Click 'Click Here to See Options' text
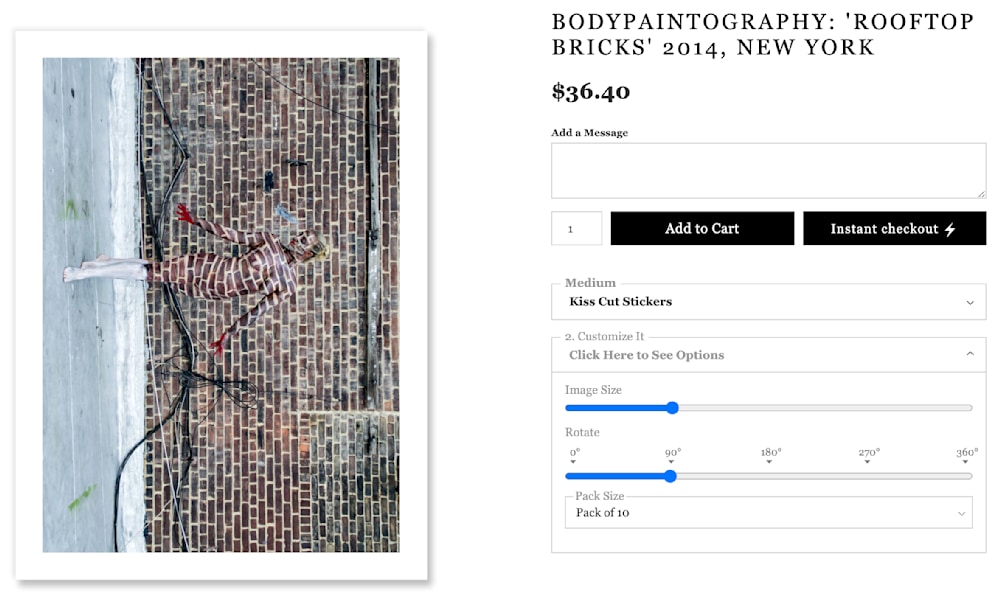Image resolution: width=1000 pixels, height=601 pixels. click(x=647, y=355)
